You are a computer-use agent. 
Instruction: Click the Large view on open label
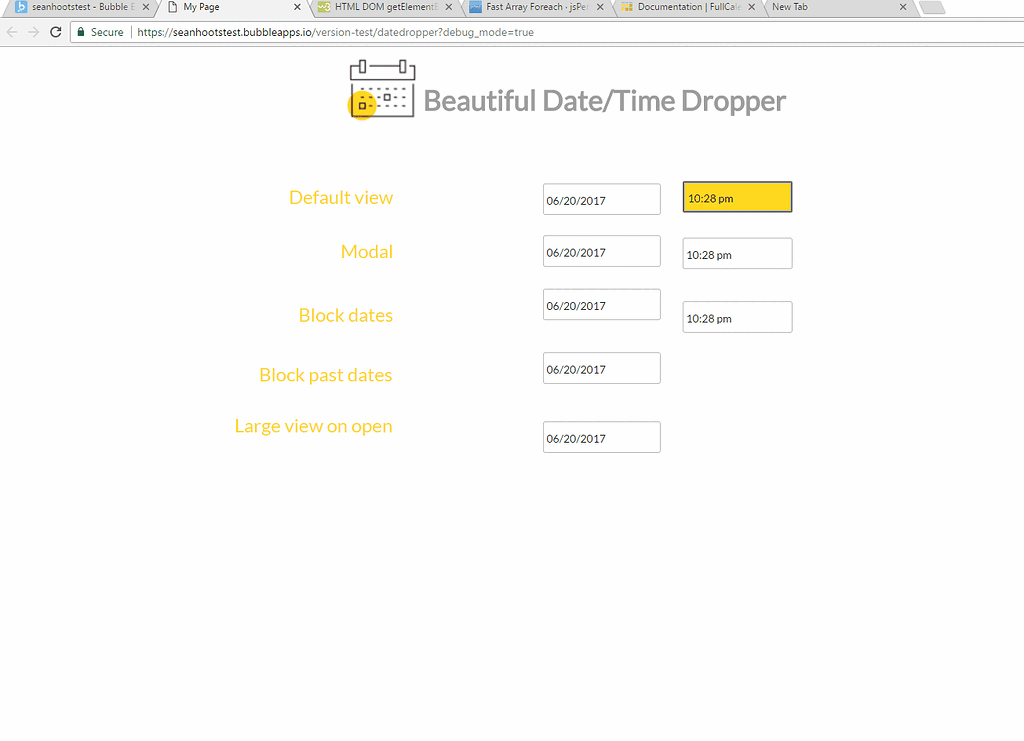(x=313, y=426)
